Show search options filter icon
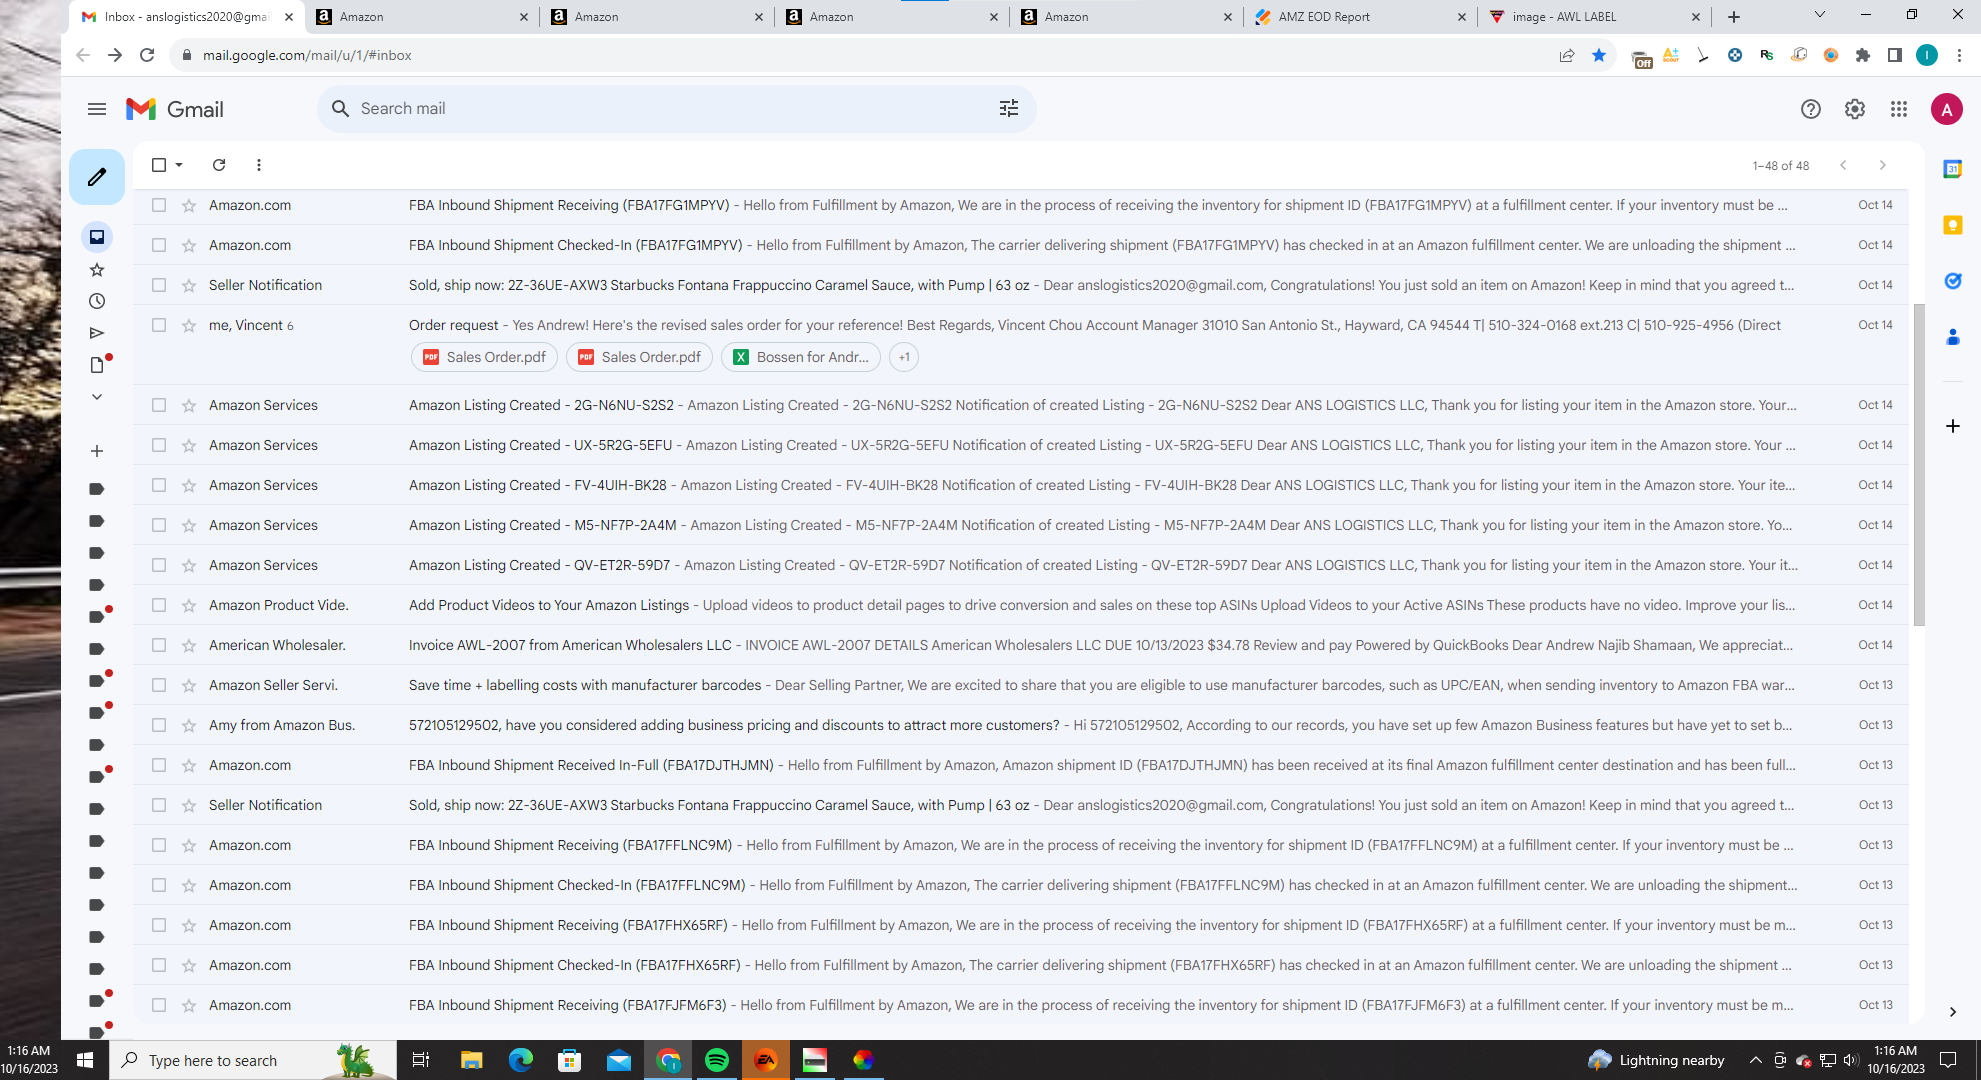This screenshot has height=1080, width=1981. [1009, 108]
